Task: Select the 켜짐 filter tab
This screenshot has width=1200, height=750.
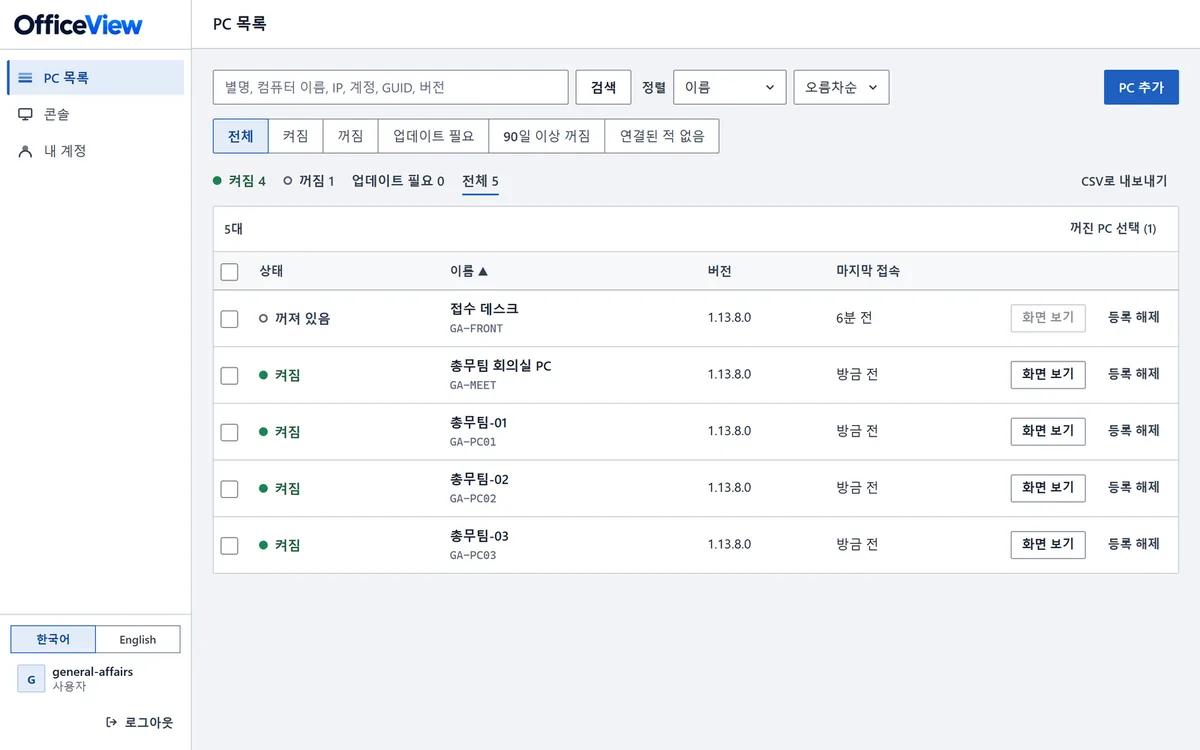Action: pos(295,136)
